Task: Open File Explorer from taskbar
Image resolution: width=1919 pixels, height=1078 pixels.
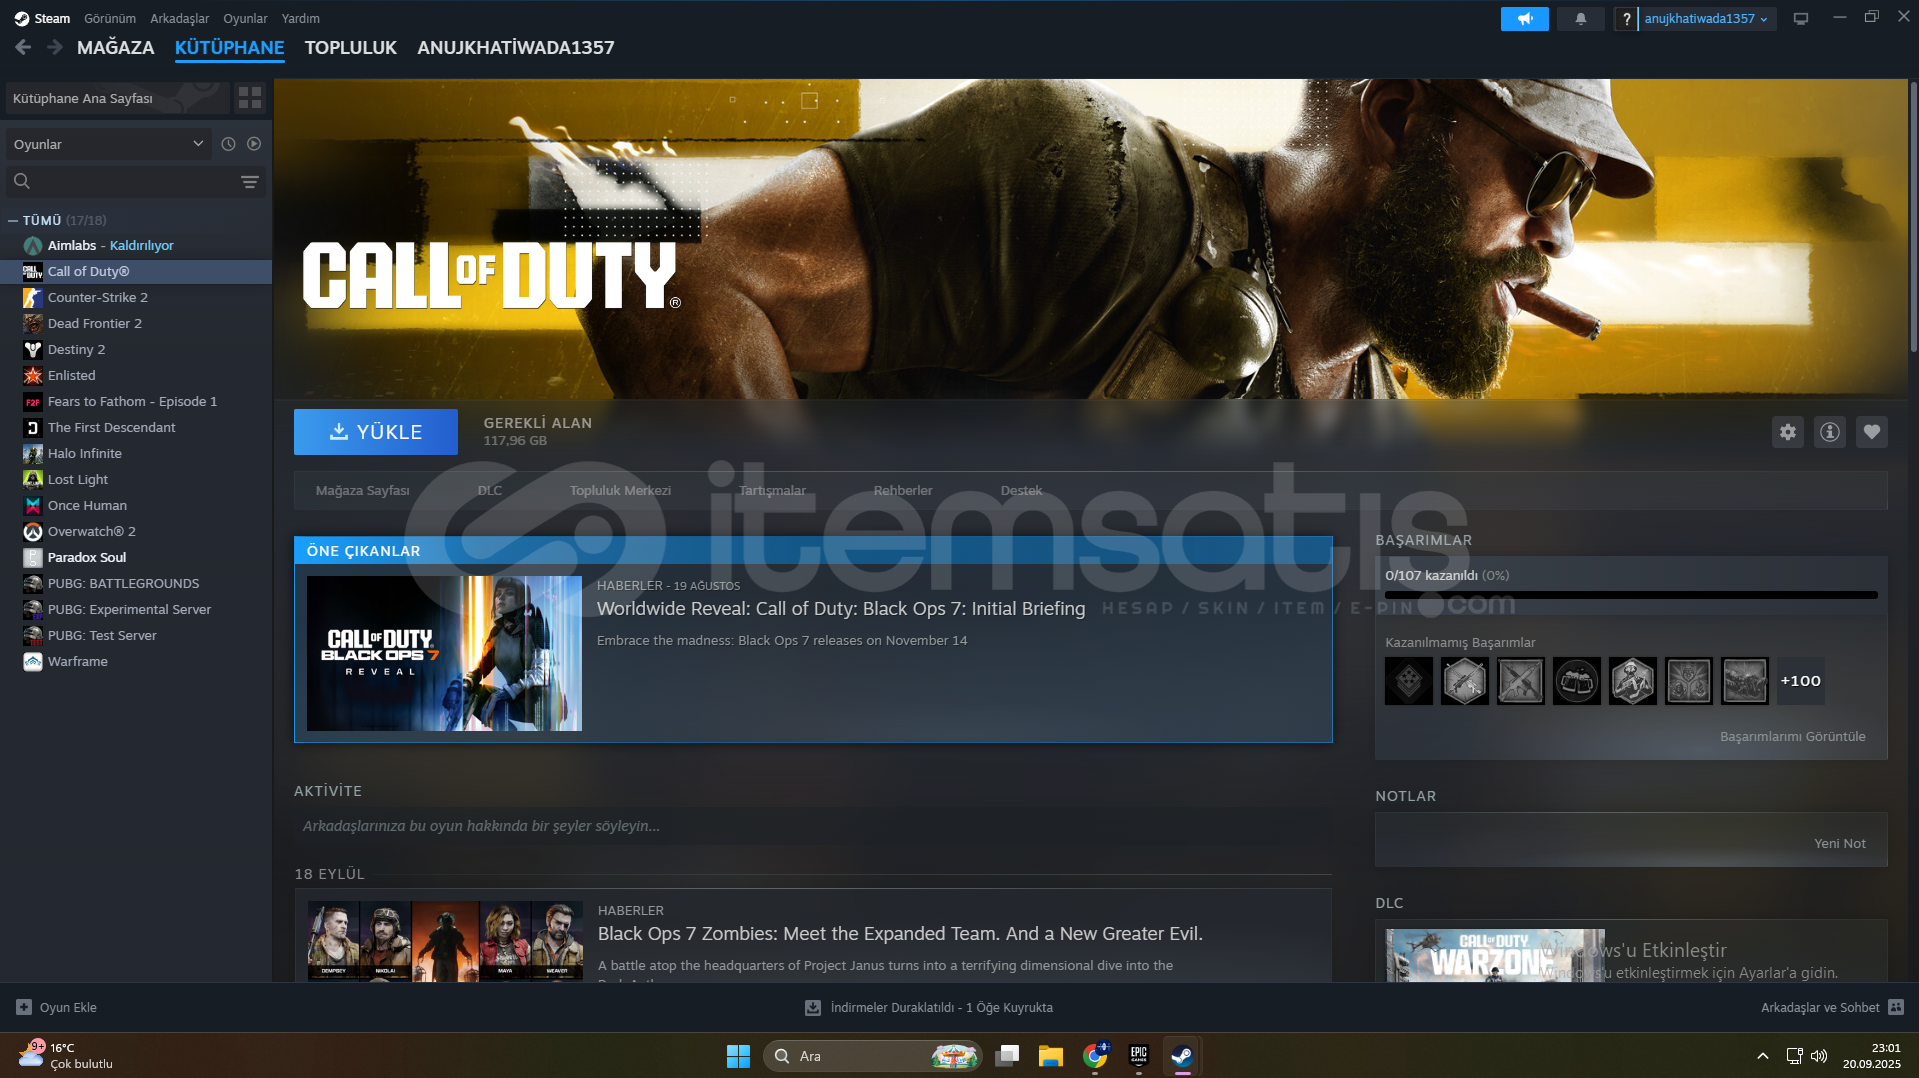Action: 1050,1056
